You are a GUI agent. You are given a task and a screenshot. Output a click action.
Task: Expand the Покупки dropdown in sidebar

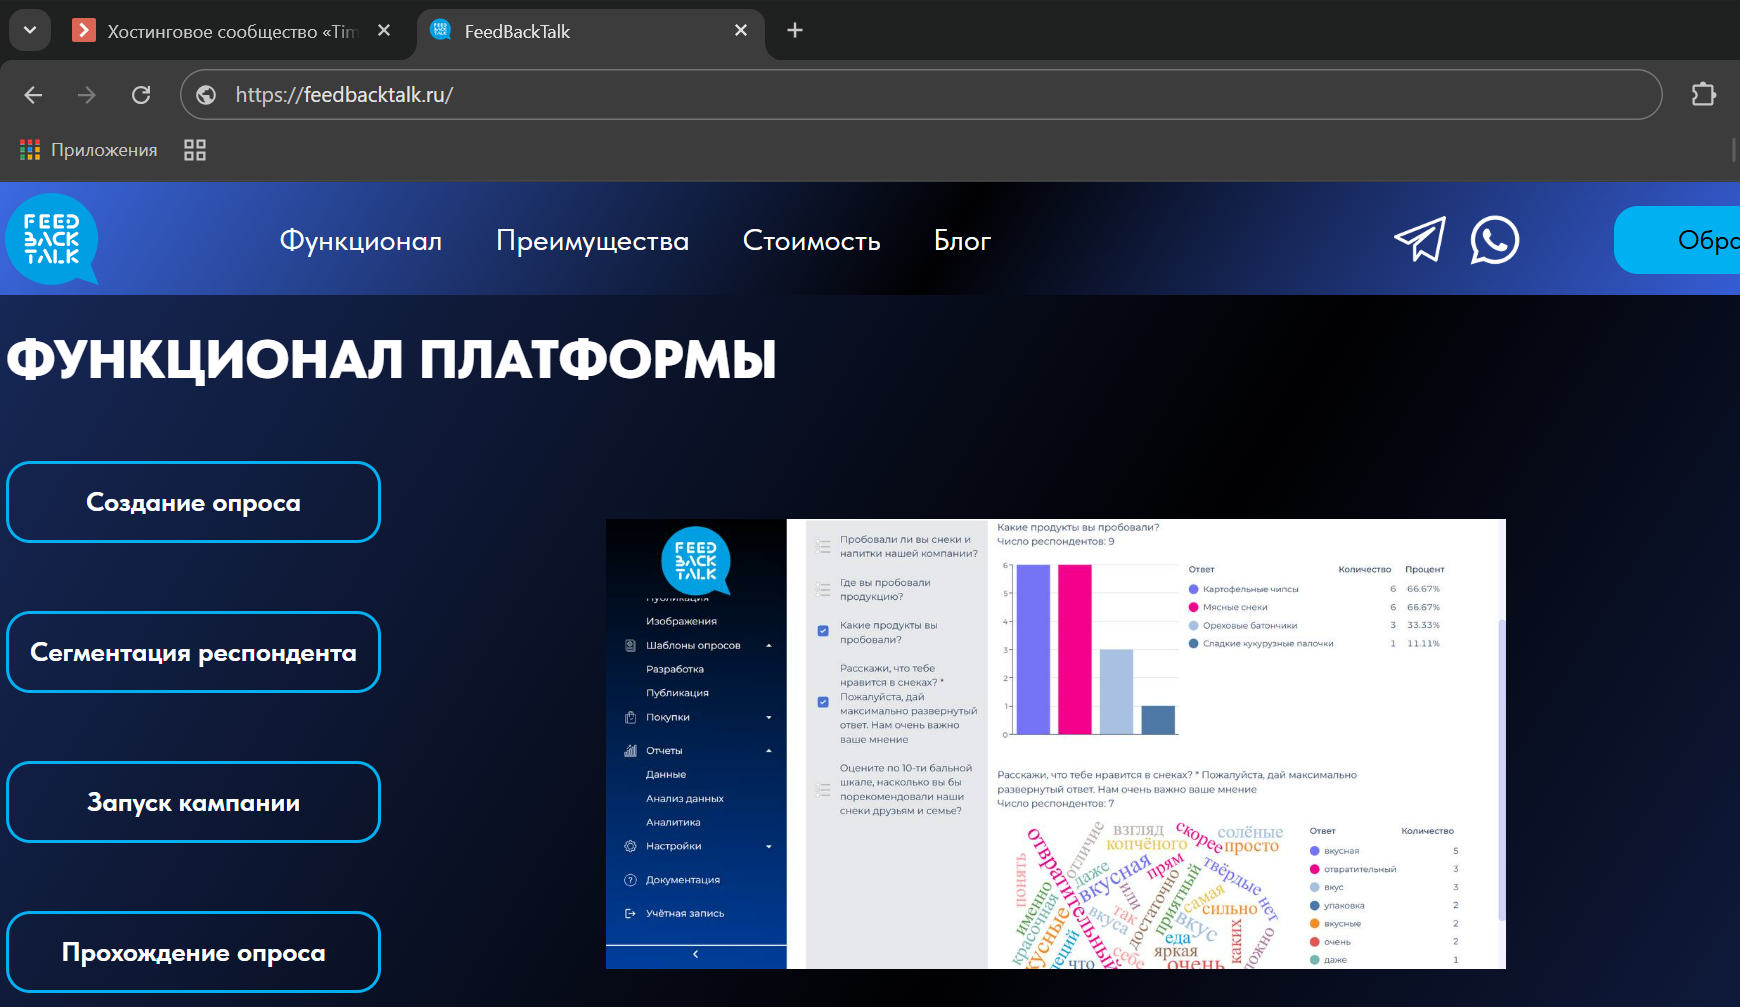[x=768, y=717]
